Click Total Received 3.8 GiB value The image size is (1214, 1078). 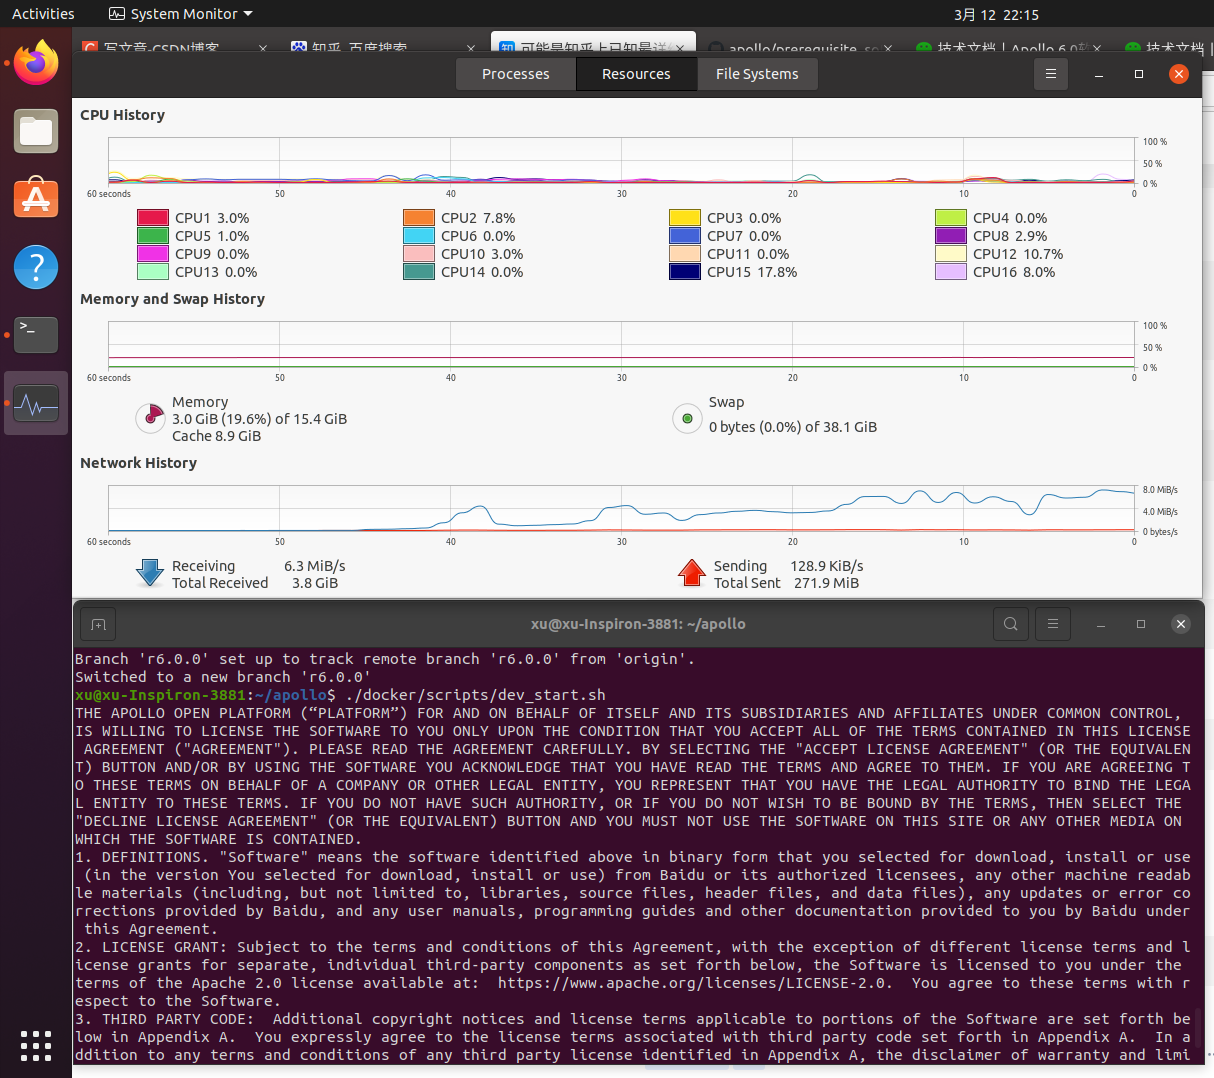pos(315,583)
